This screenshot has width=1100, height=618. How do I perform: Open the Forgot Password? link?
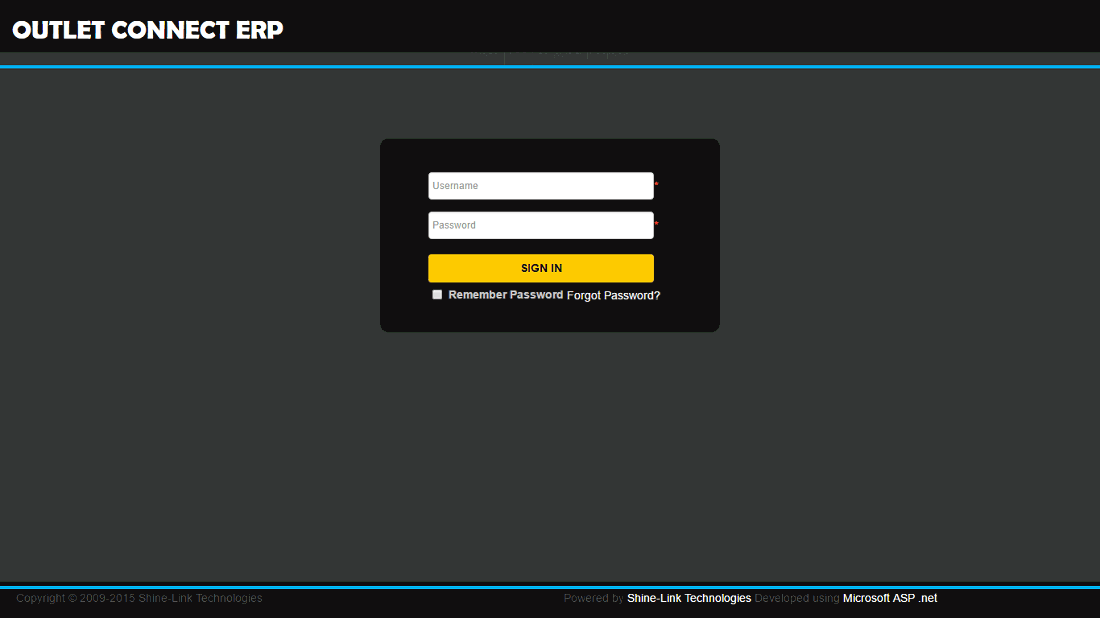tap(613, 295)
